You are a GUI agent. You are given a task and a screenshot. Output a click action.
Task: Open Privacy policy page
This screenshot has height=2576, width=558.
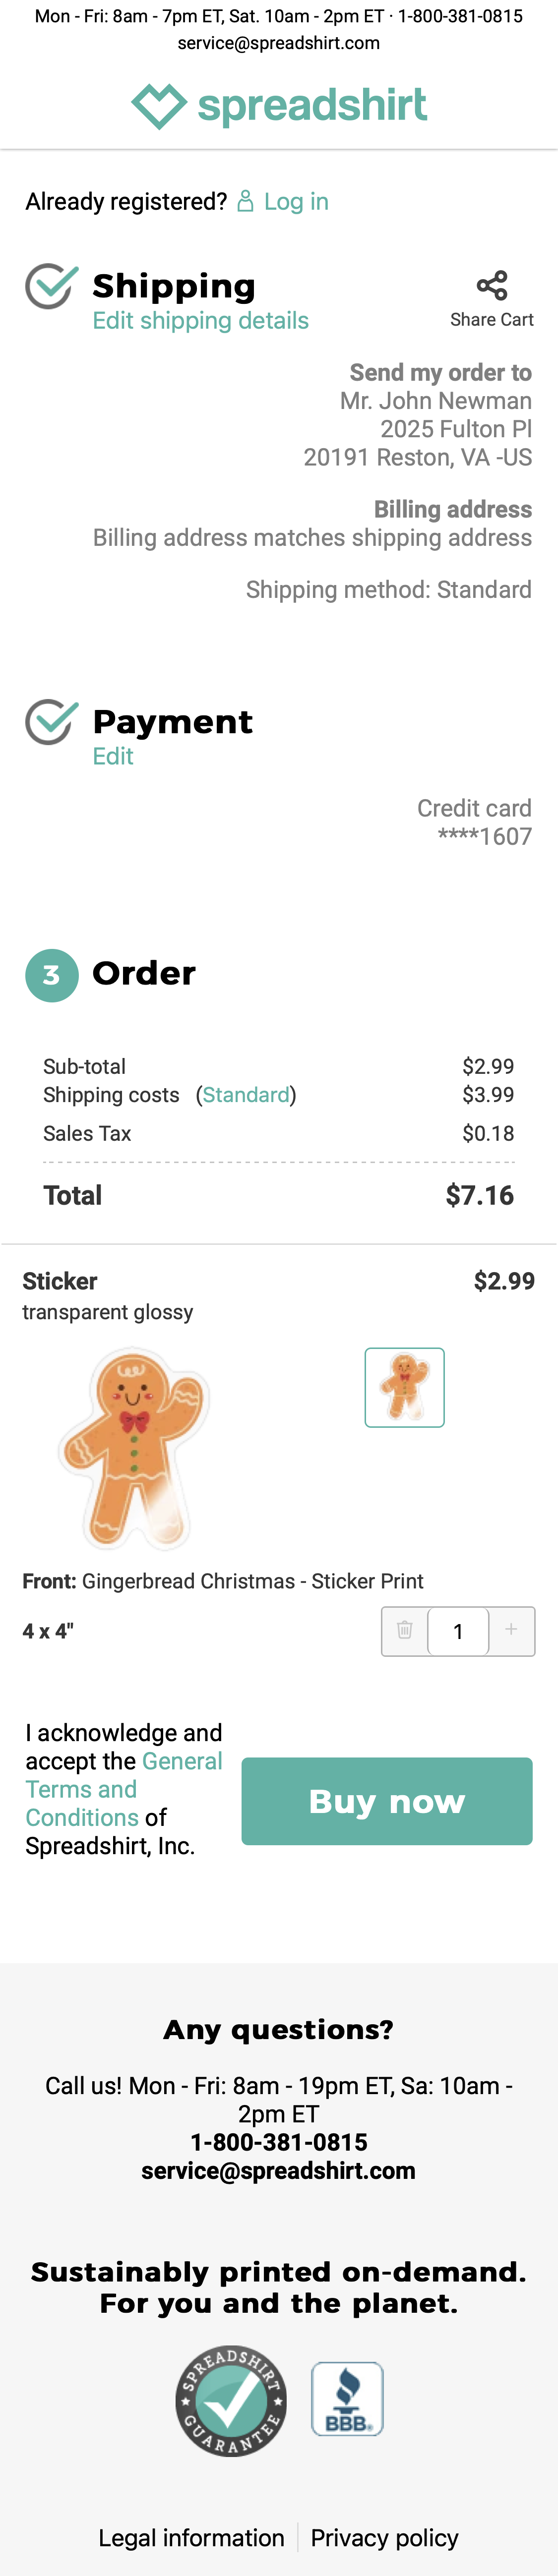pyautogui.click(x=384, y=2537)
